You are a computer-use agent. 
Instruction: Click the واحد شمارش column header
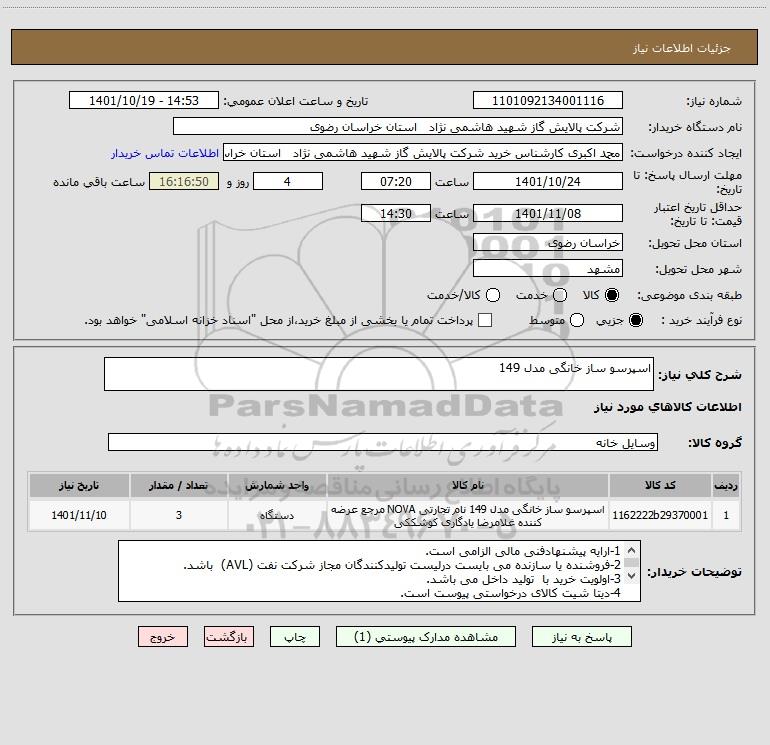(277, 485)
